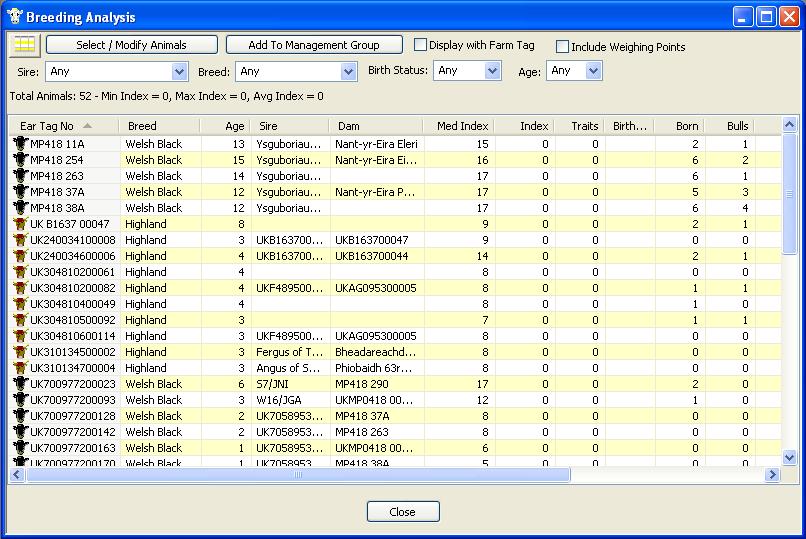
Task: Enable Include Weighing Points checkbox
Action: point(562,47)
